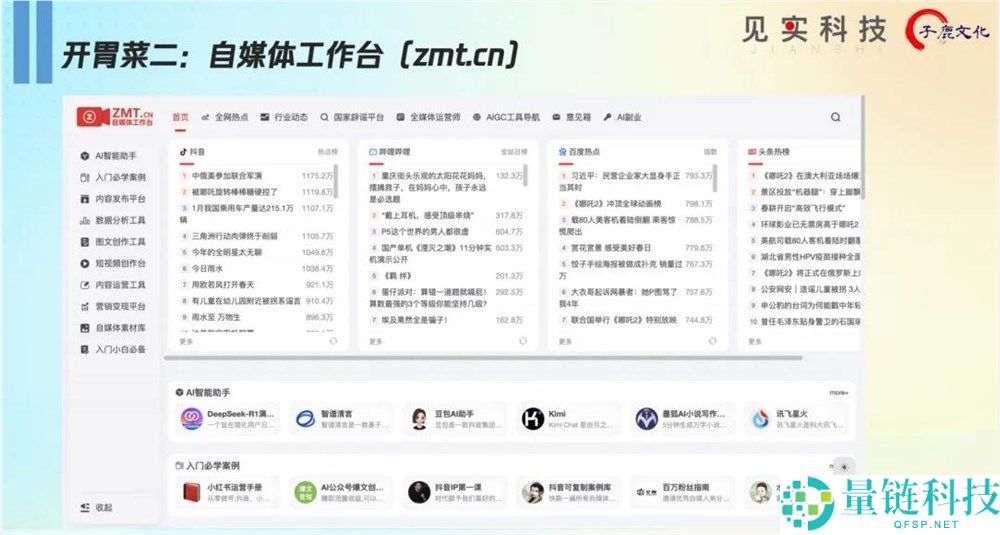Select 内容运营工具 in the sidebar

pos(113,285)
